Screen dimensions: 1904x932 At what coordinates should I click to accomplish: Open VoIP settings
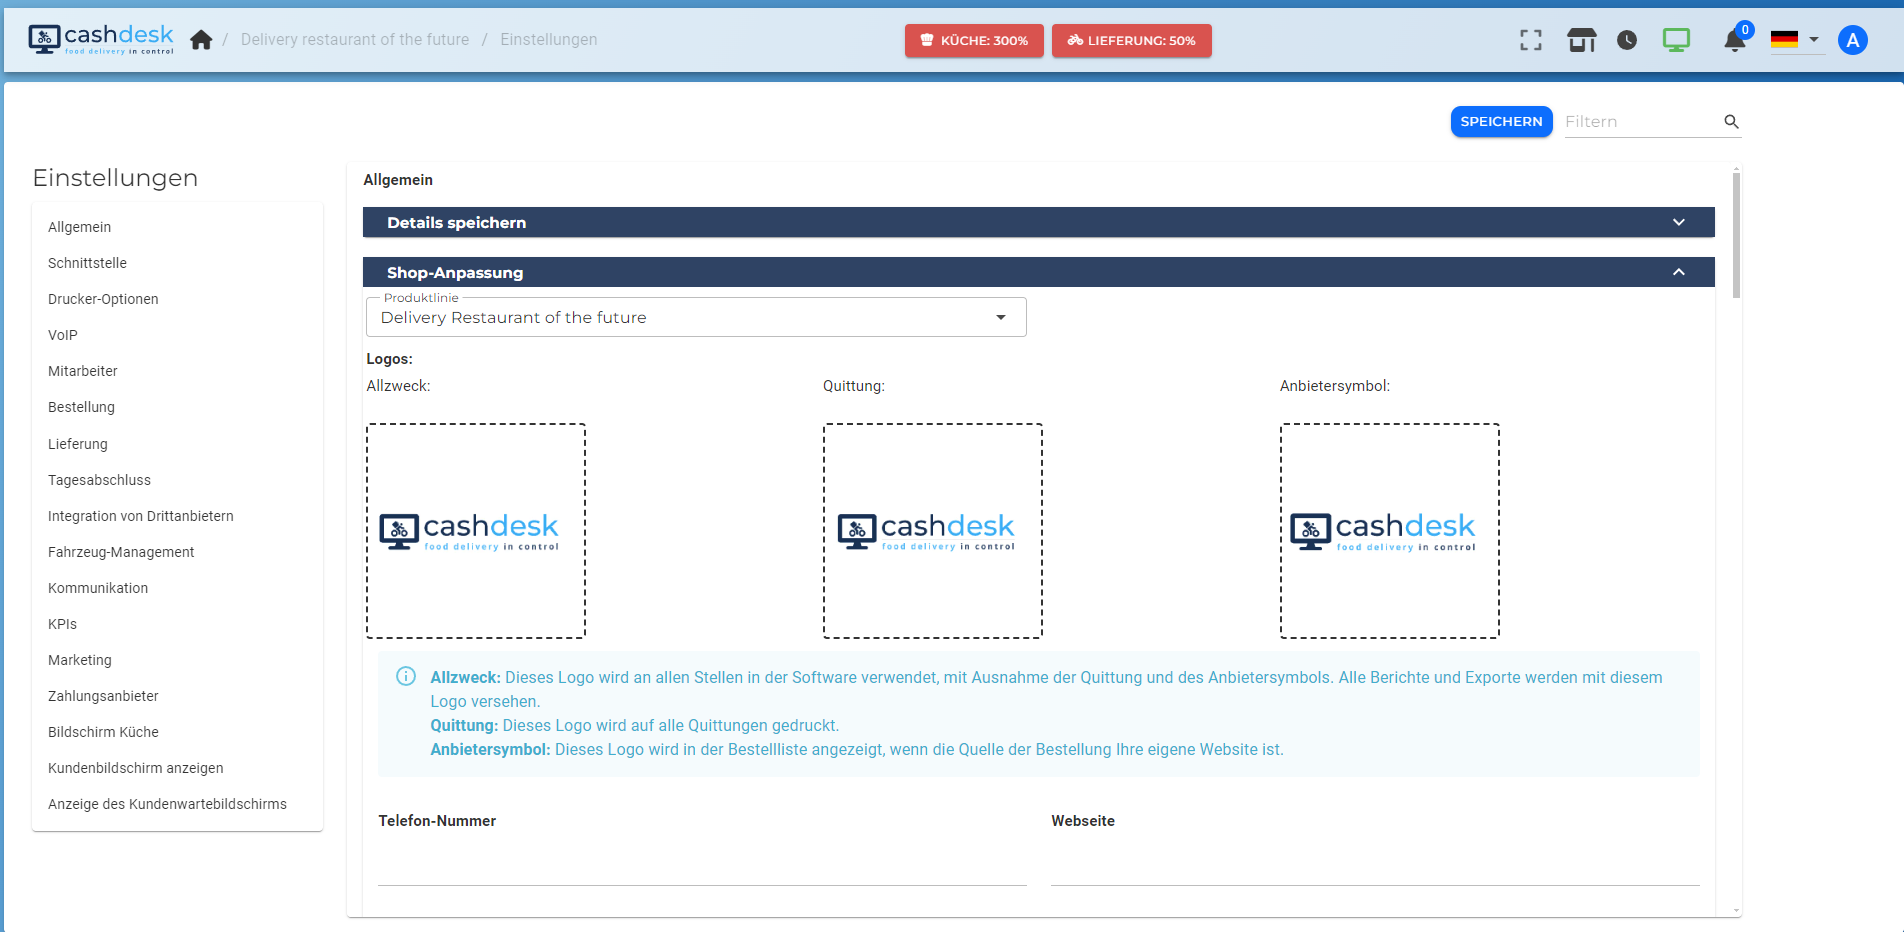63,335
